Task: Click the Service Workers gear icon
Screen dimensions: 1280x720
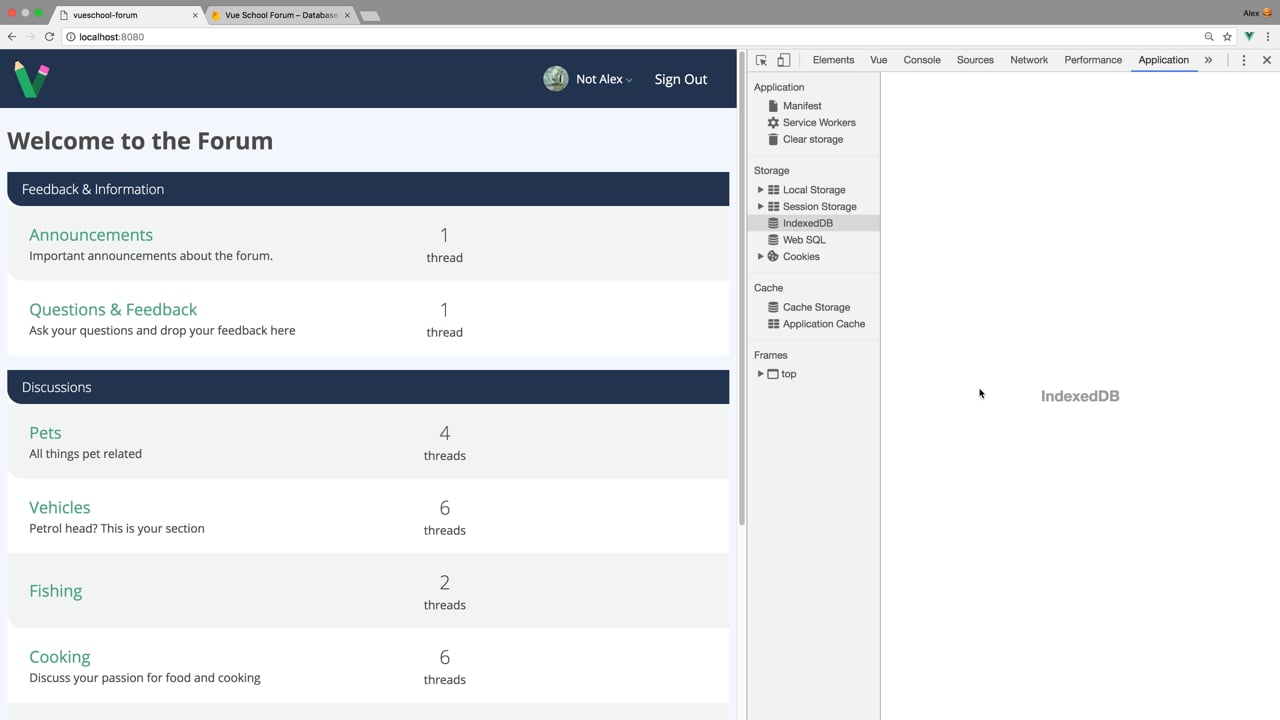Action: (x=773, y=122)
